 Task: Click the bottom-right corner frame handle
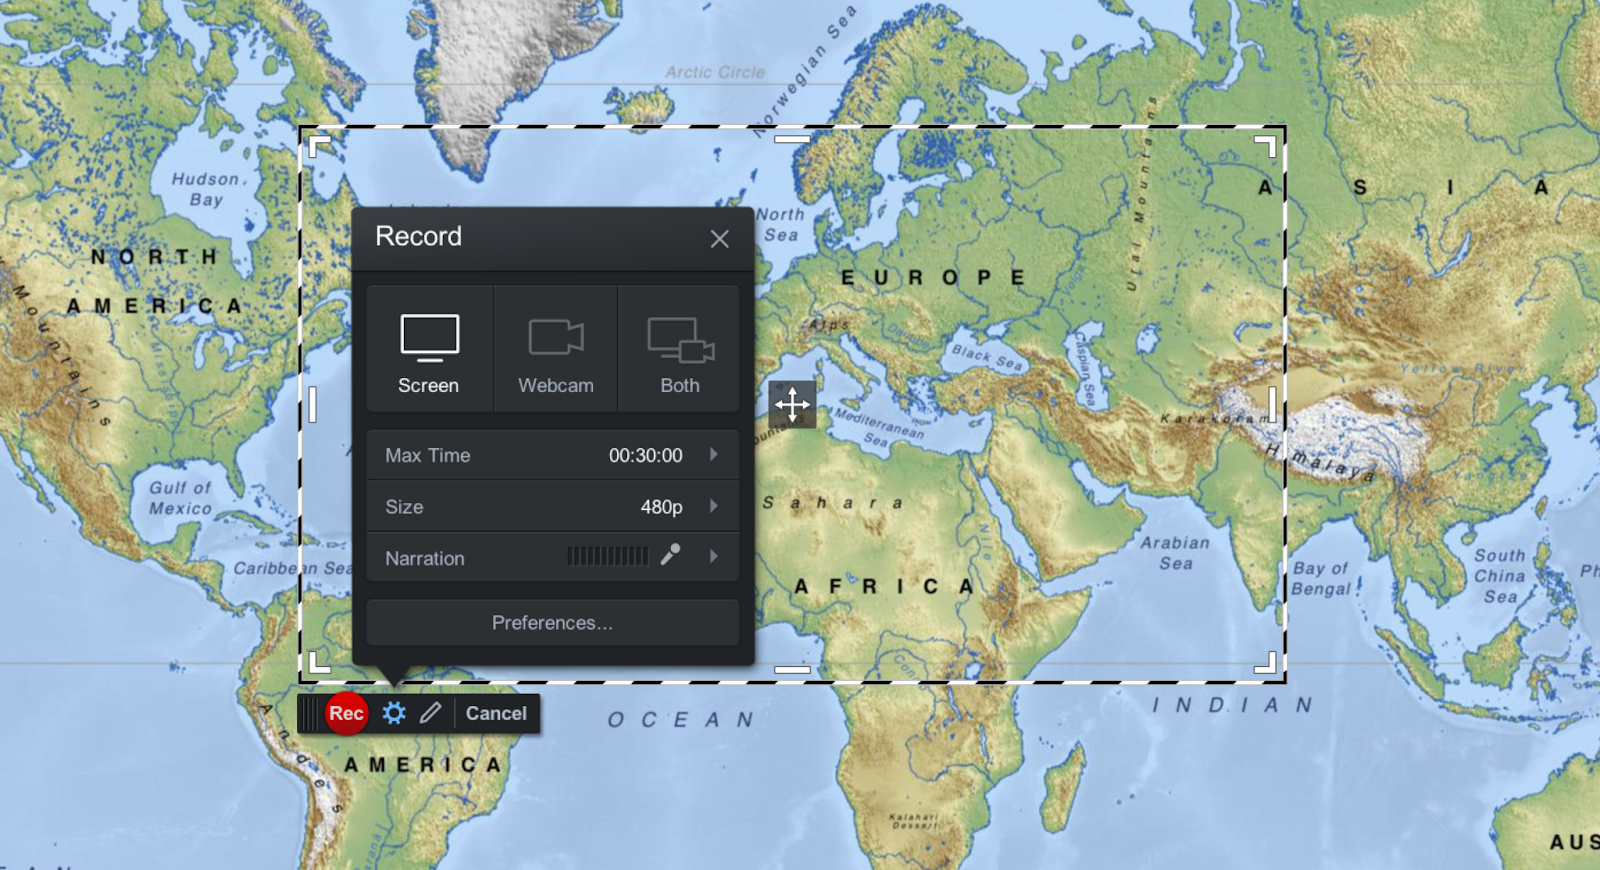point(1266,662)
